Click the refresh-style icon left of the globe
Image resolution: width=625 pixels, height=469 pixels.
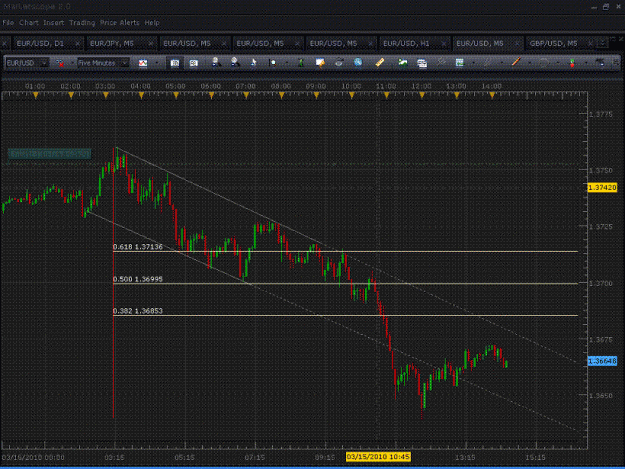click(x=339, y=62)
